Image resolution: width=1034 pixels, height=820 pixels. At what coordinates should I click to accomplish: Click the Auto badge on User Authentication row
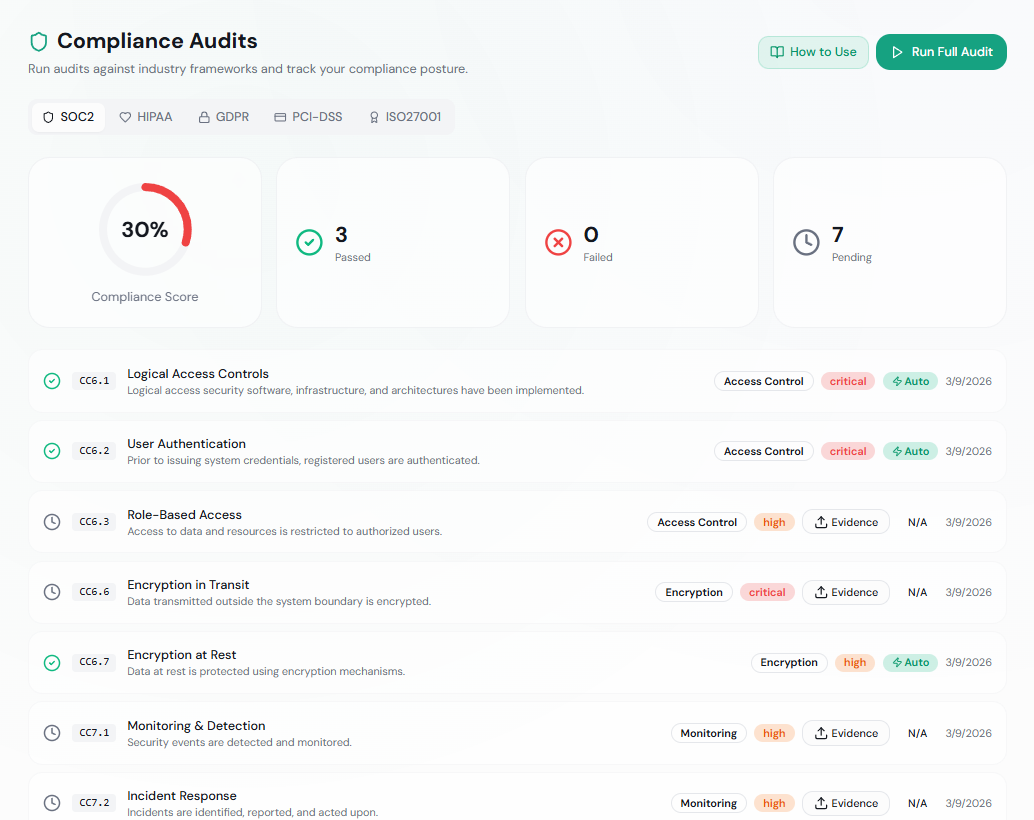tap(910, 451)
